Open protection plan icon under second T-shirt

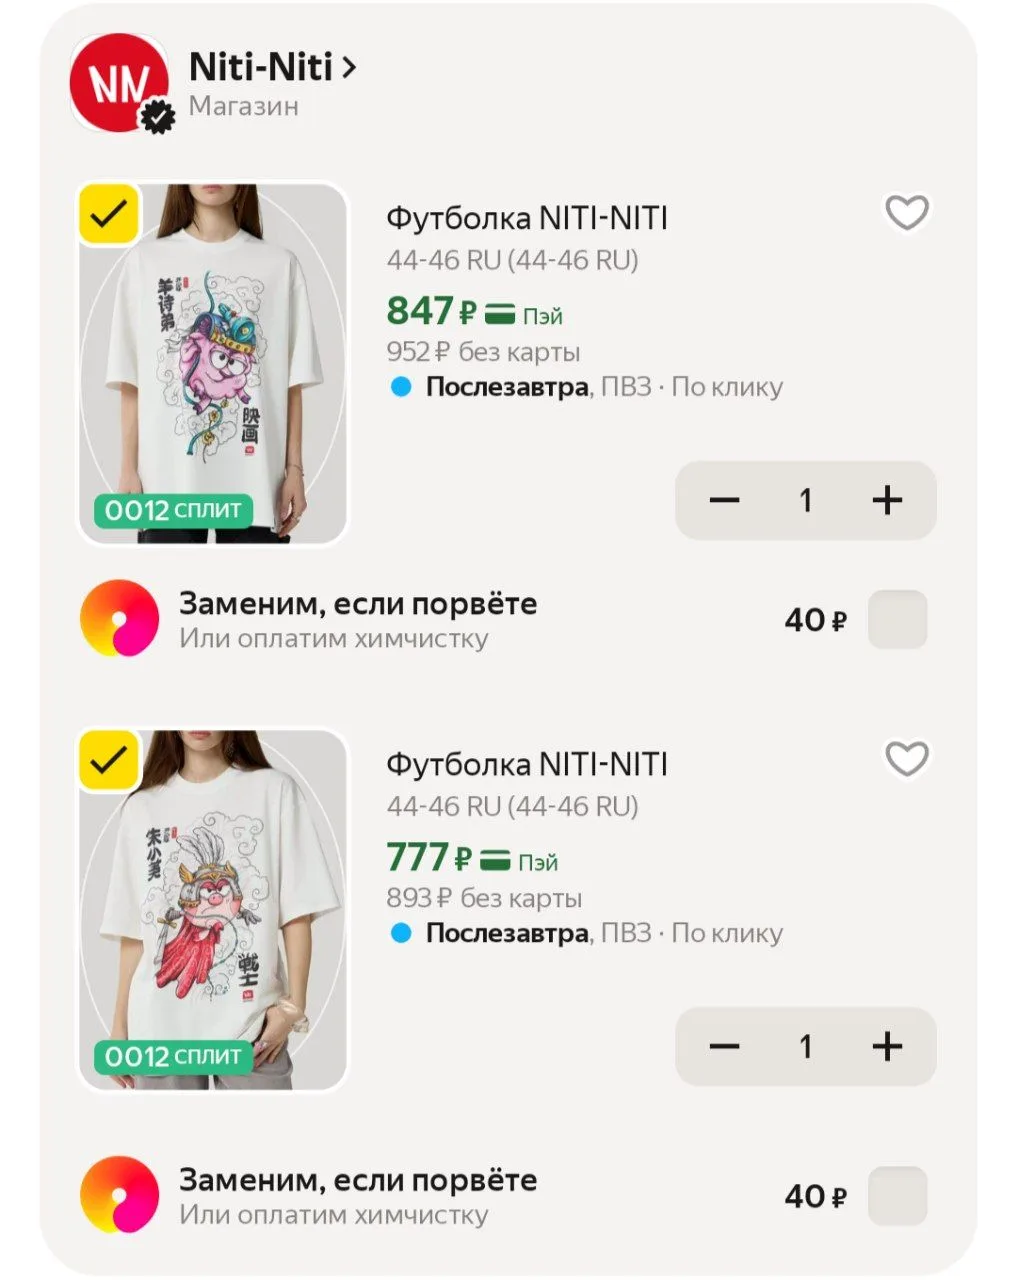(x=119, y=1195)
